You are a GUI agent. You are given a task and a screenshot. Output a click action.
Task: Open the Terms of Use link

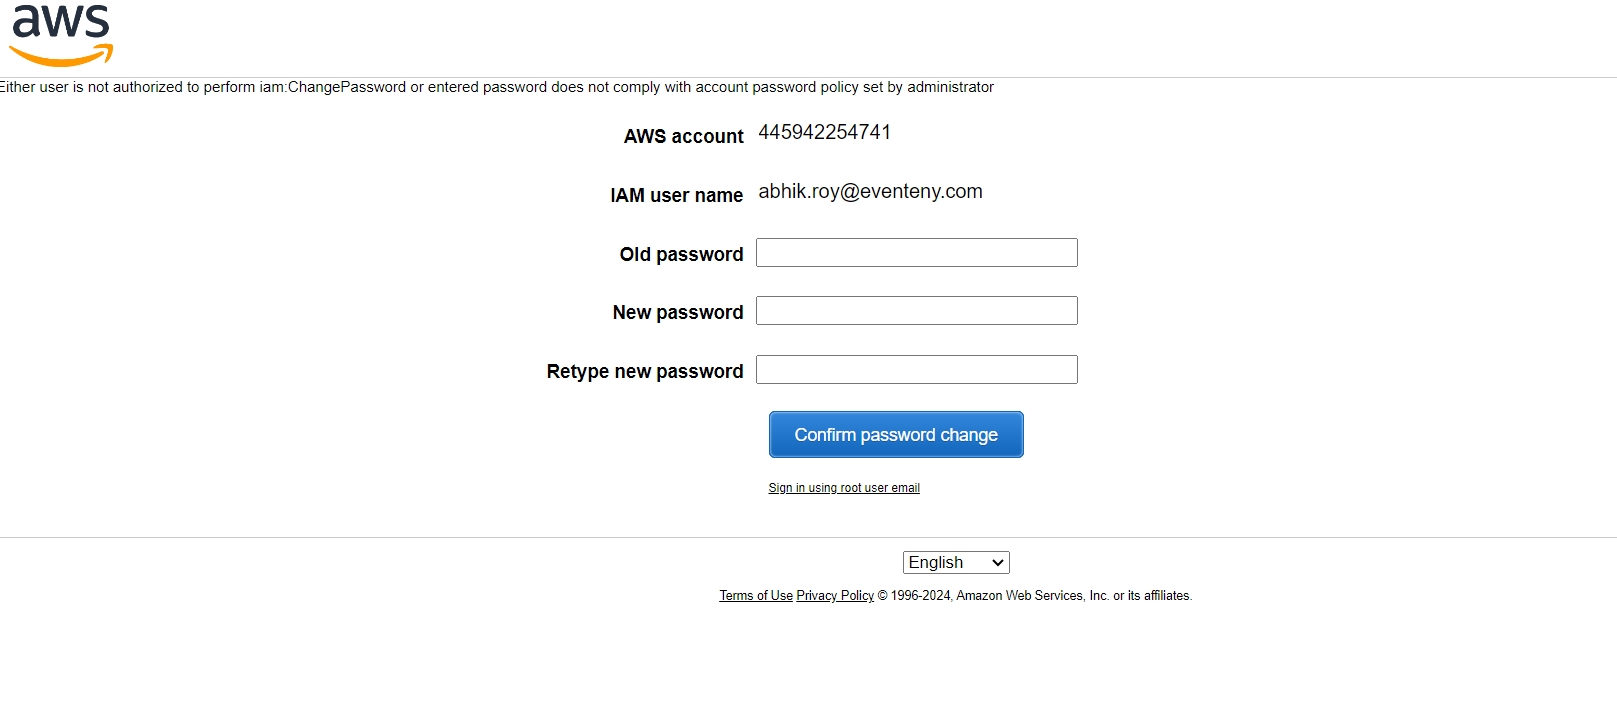[x=756, y=596]
